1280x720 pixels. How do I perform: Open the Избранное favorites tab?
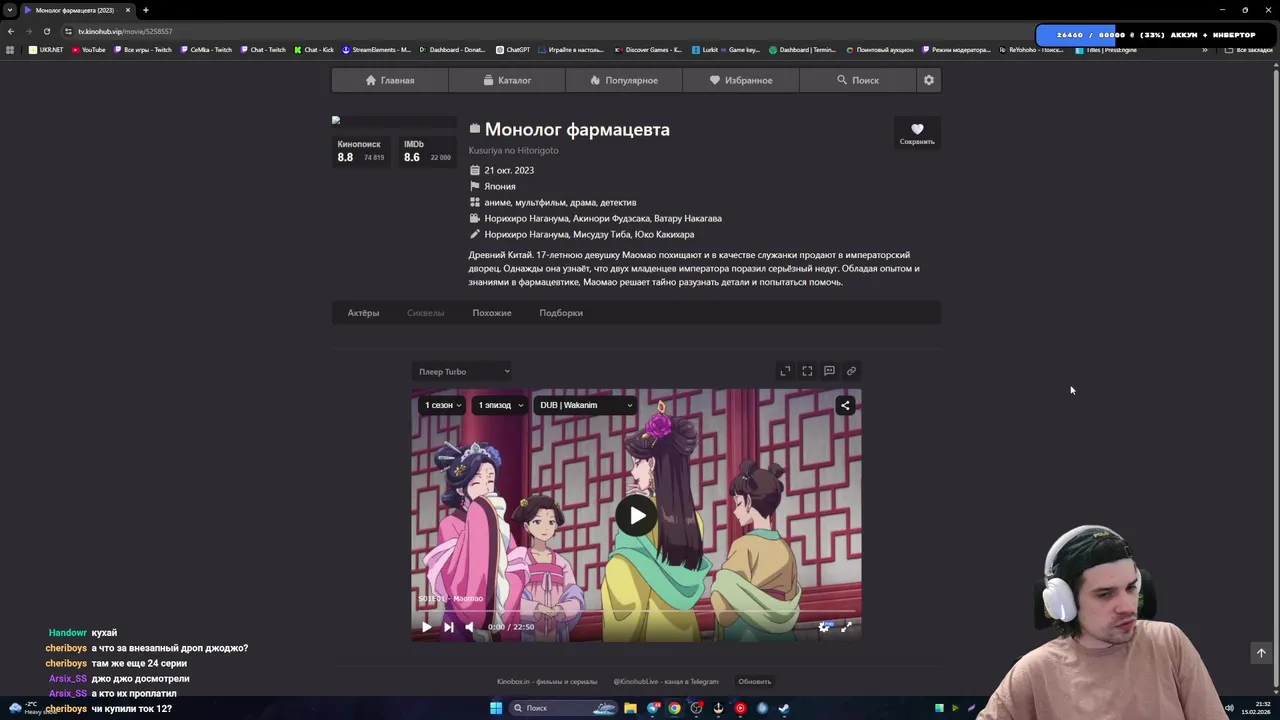pos(741,80)
